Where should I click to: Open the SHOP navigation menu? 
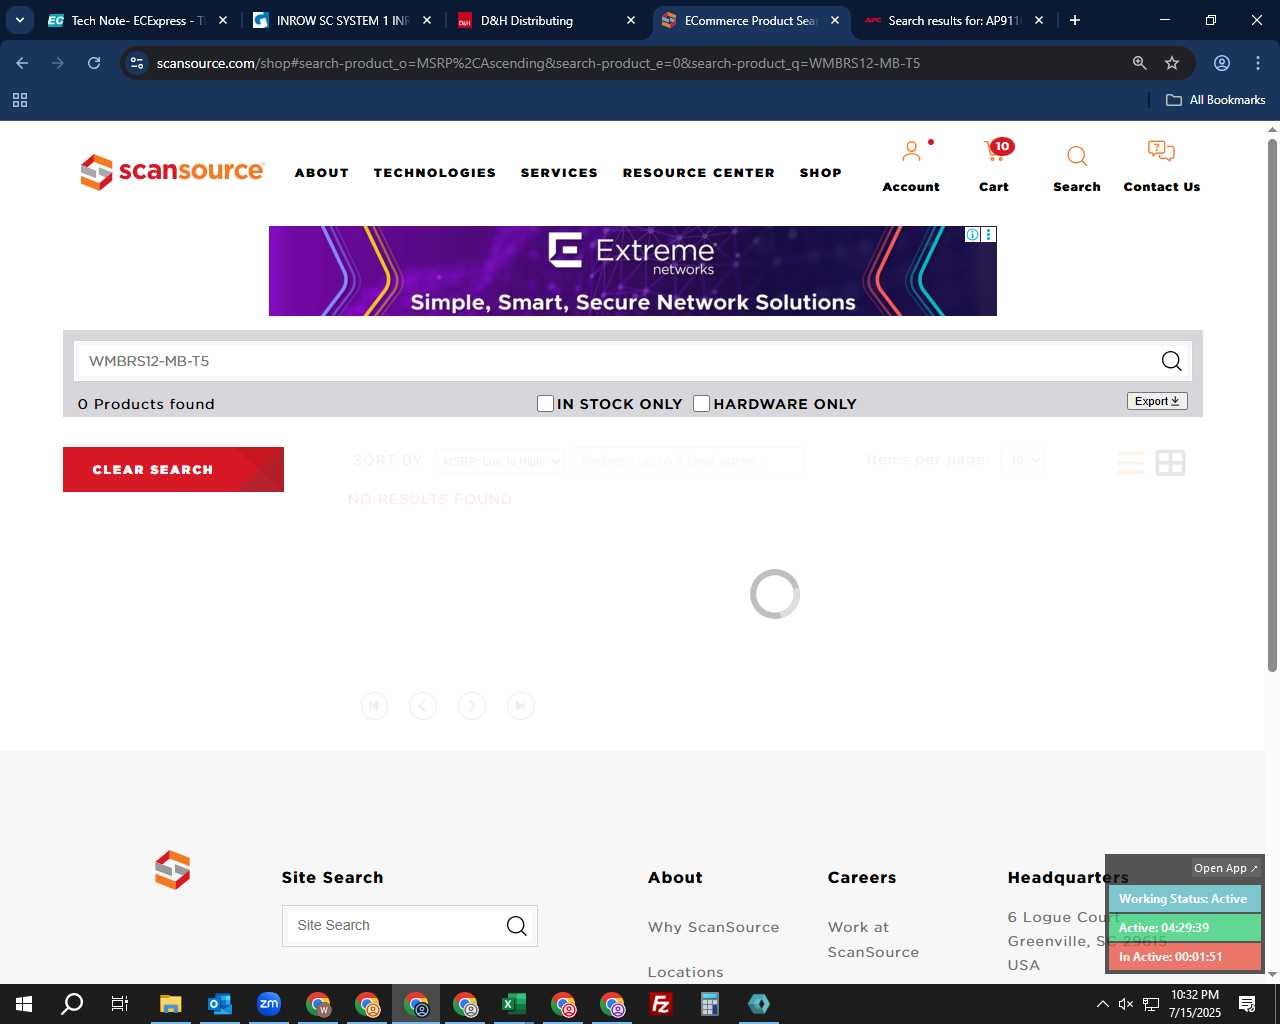point(821,173)
